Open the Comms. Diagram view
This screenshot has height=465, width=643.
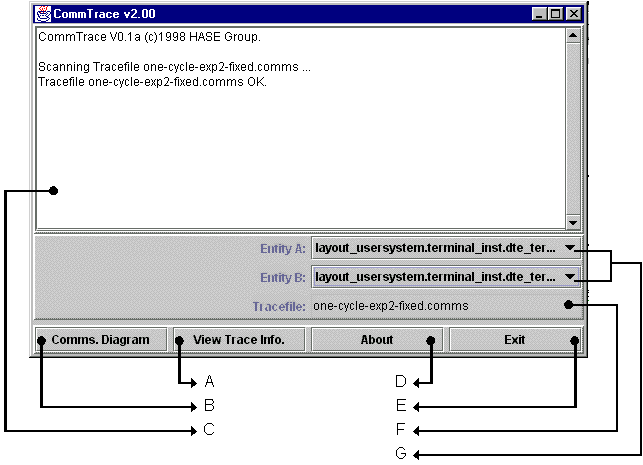click(101, 340)
